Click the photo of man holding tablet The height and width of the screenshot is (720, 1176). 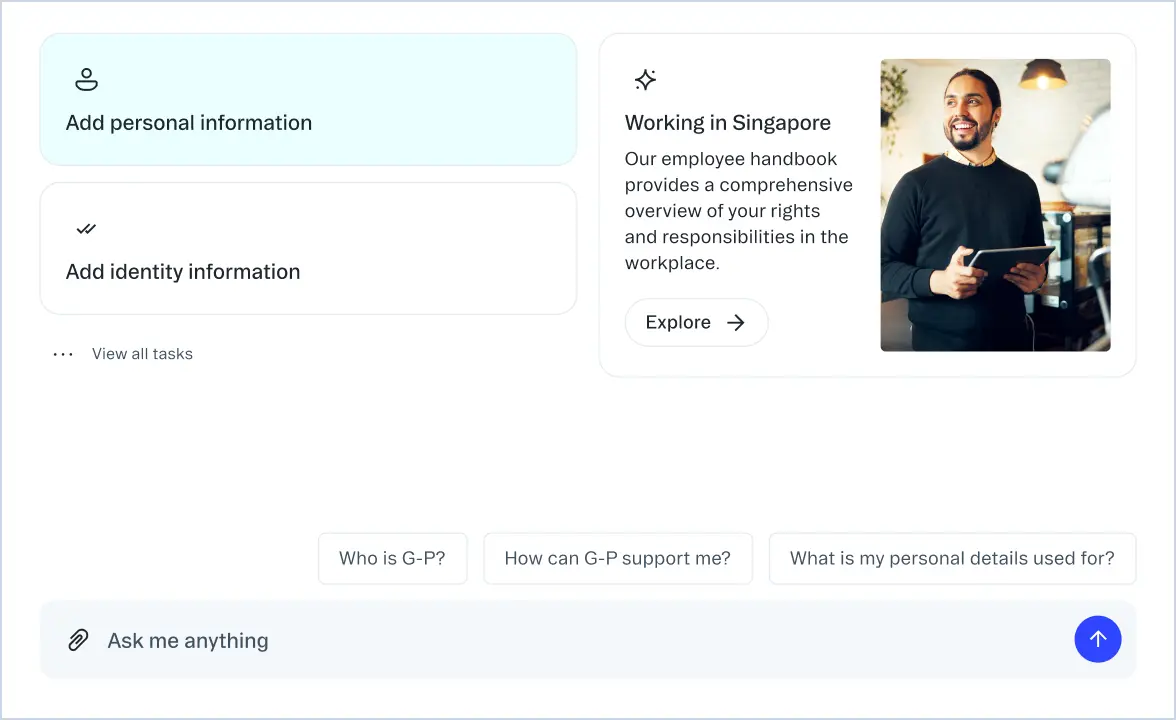(x=995, y=205)
